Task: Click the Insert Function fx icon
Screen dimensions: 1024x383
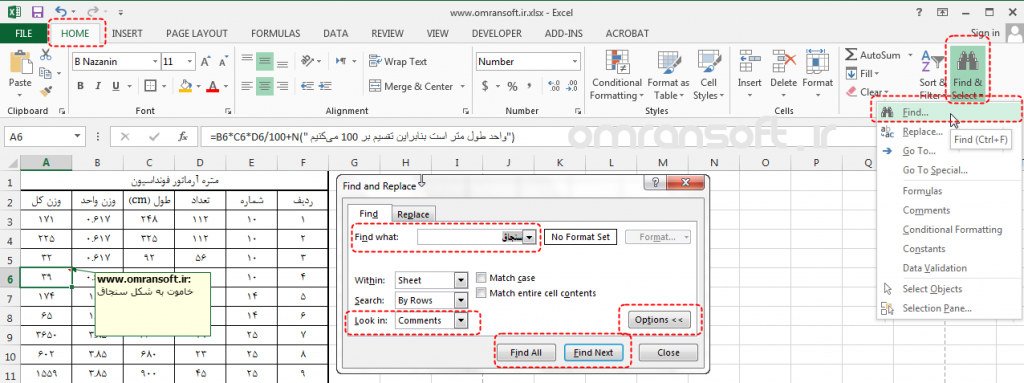Action: tap(184, 137)
